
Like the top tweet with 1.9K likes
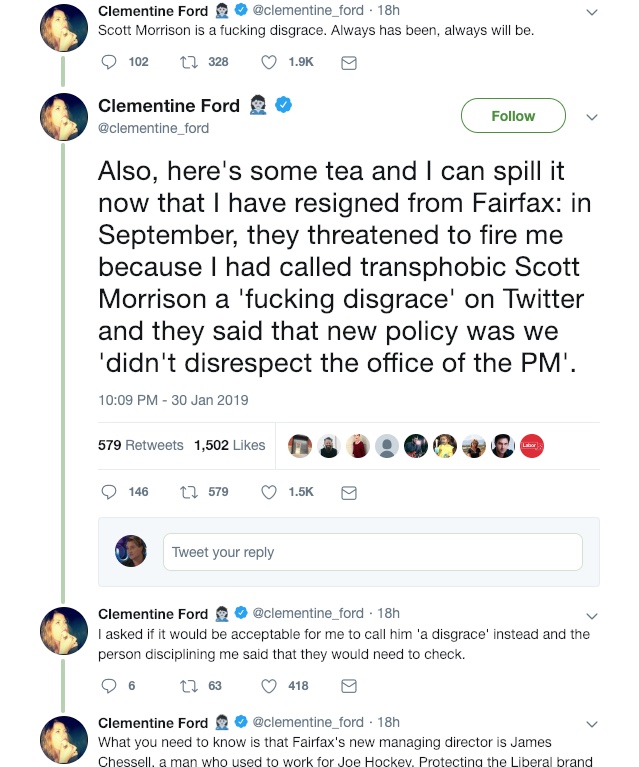(268, 62)
